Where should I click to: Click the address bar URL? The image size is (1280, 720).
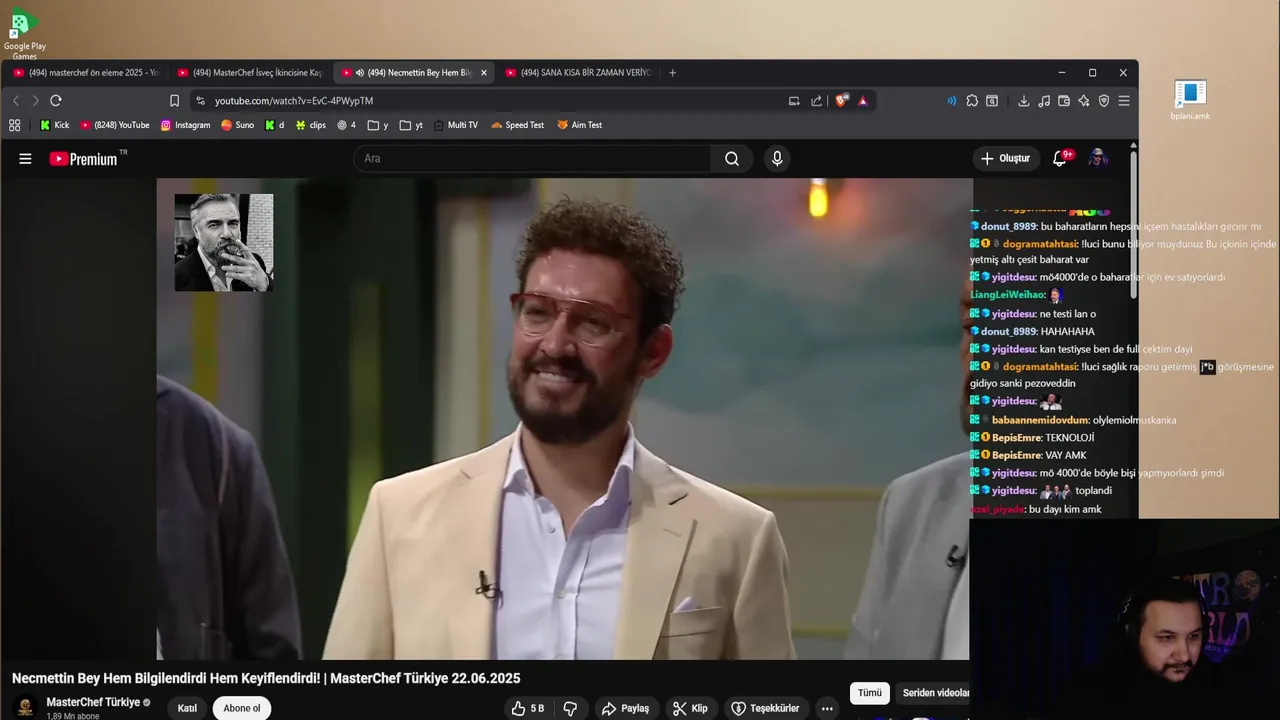[294, 101]
